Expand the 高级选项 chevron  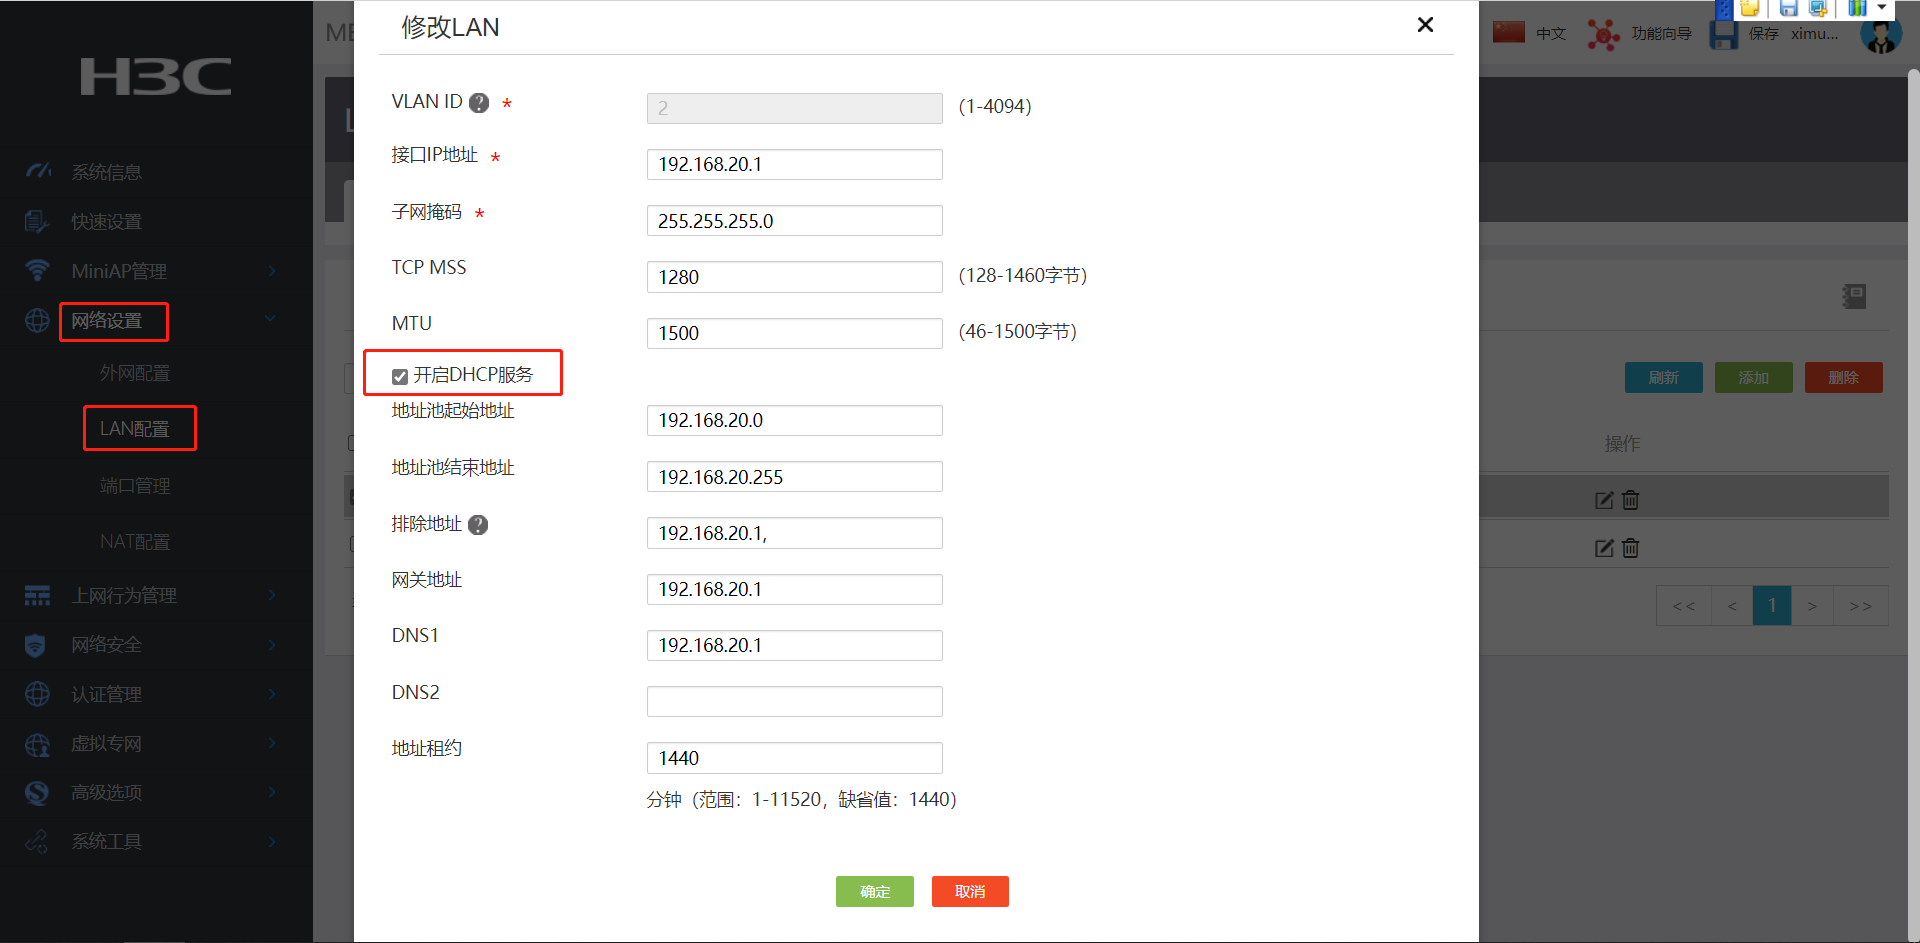pyautogui.click(x=271, y=792)
